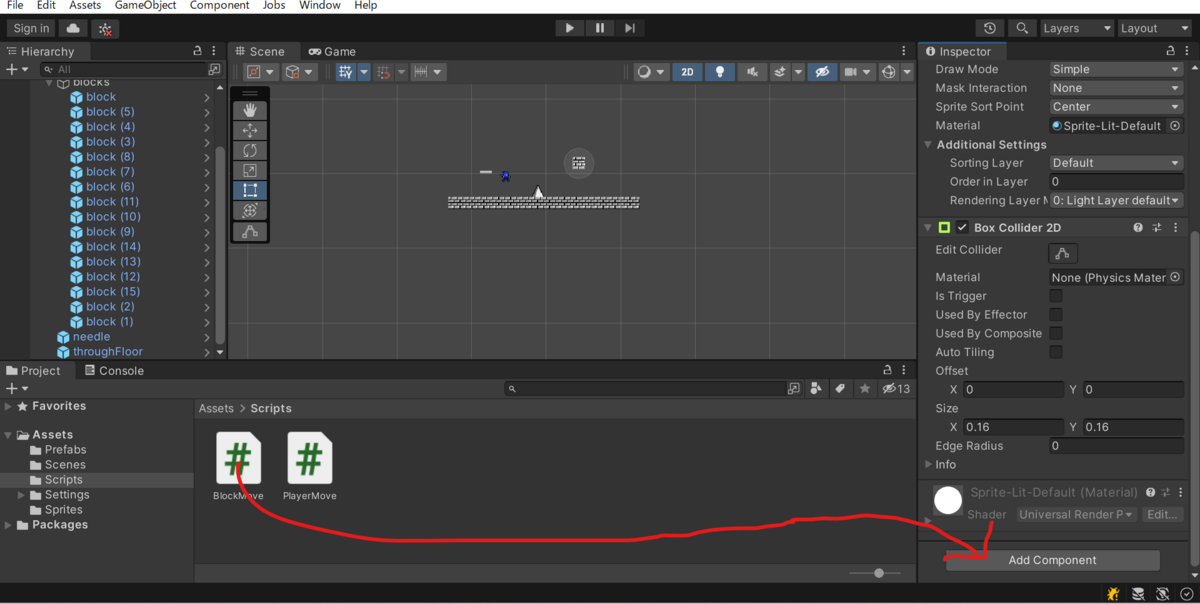Collapse the Box Collider 2D section
The height and width of the screenshot is (604, 1200).
pyautogui.click(x=928, y=227)
